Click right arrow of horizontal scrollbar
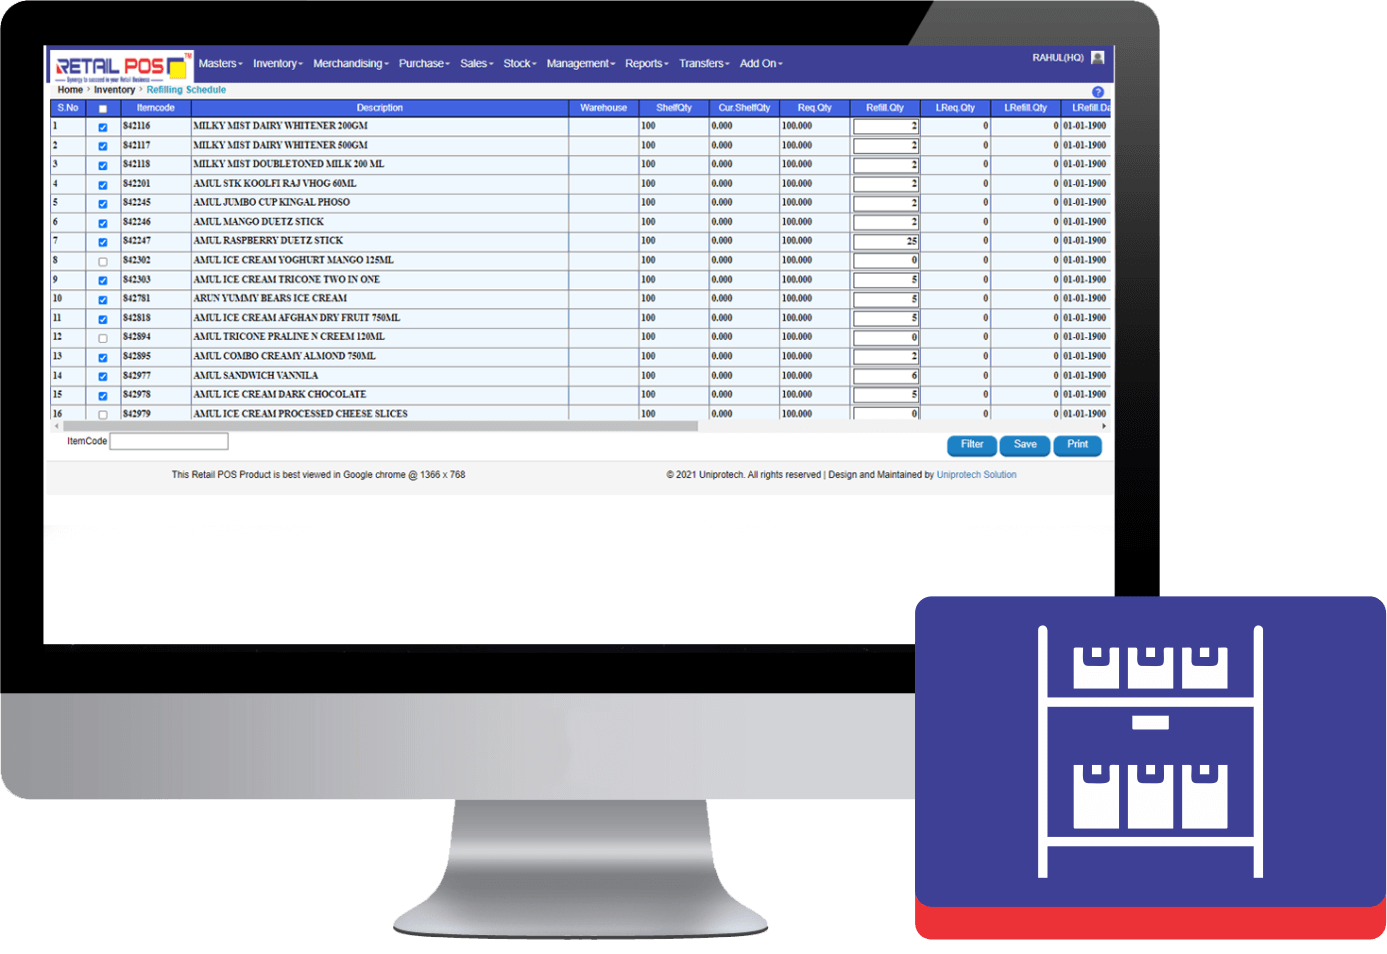 tap(1104, 426)
